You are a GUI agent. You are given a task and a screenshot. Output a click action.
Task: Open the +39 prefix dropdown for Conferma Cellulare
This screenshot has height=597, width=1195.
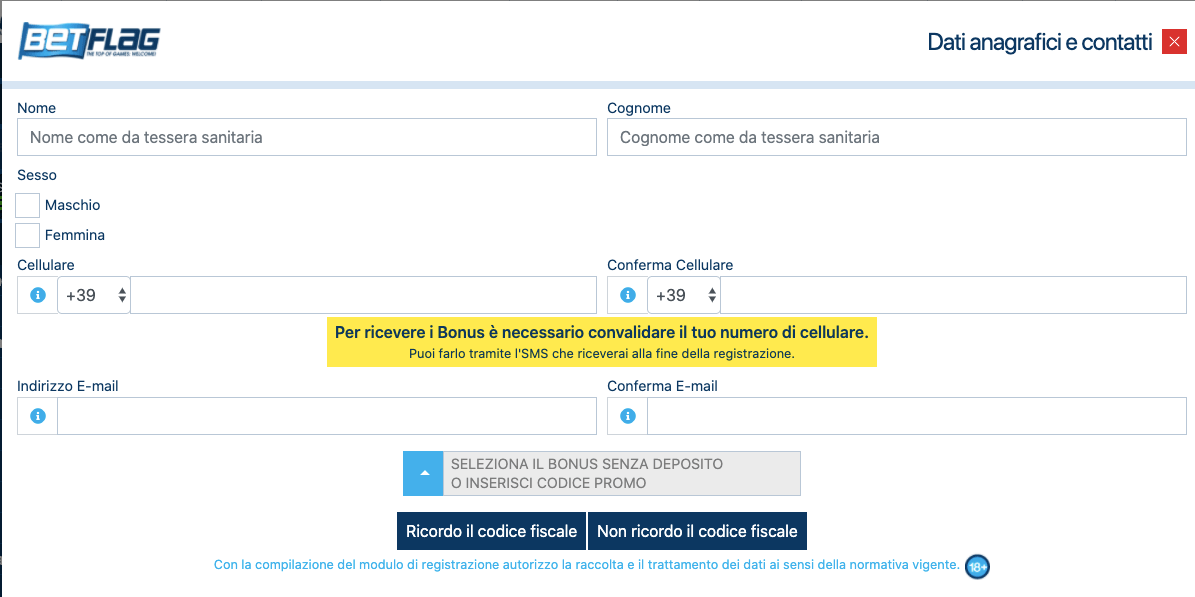coord(684,295)
